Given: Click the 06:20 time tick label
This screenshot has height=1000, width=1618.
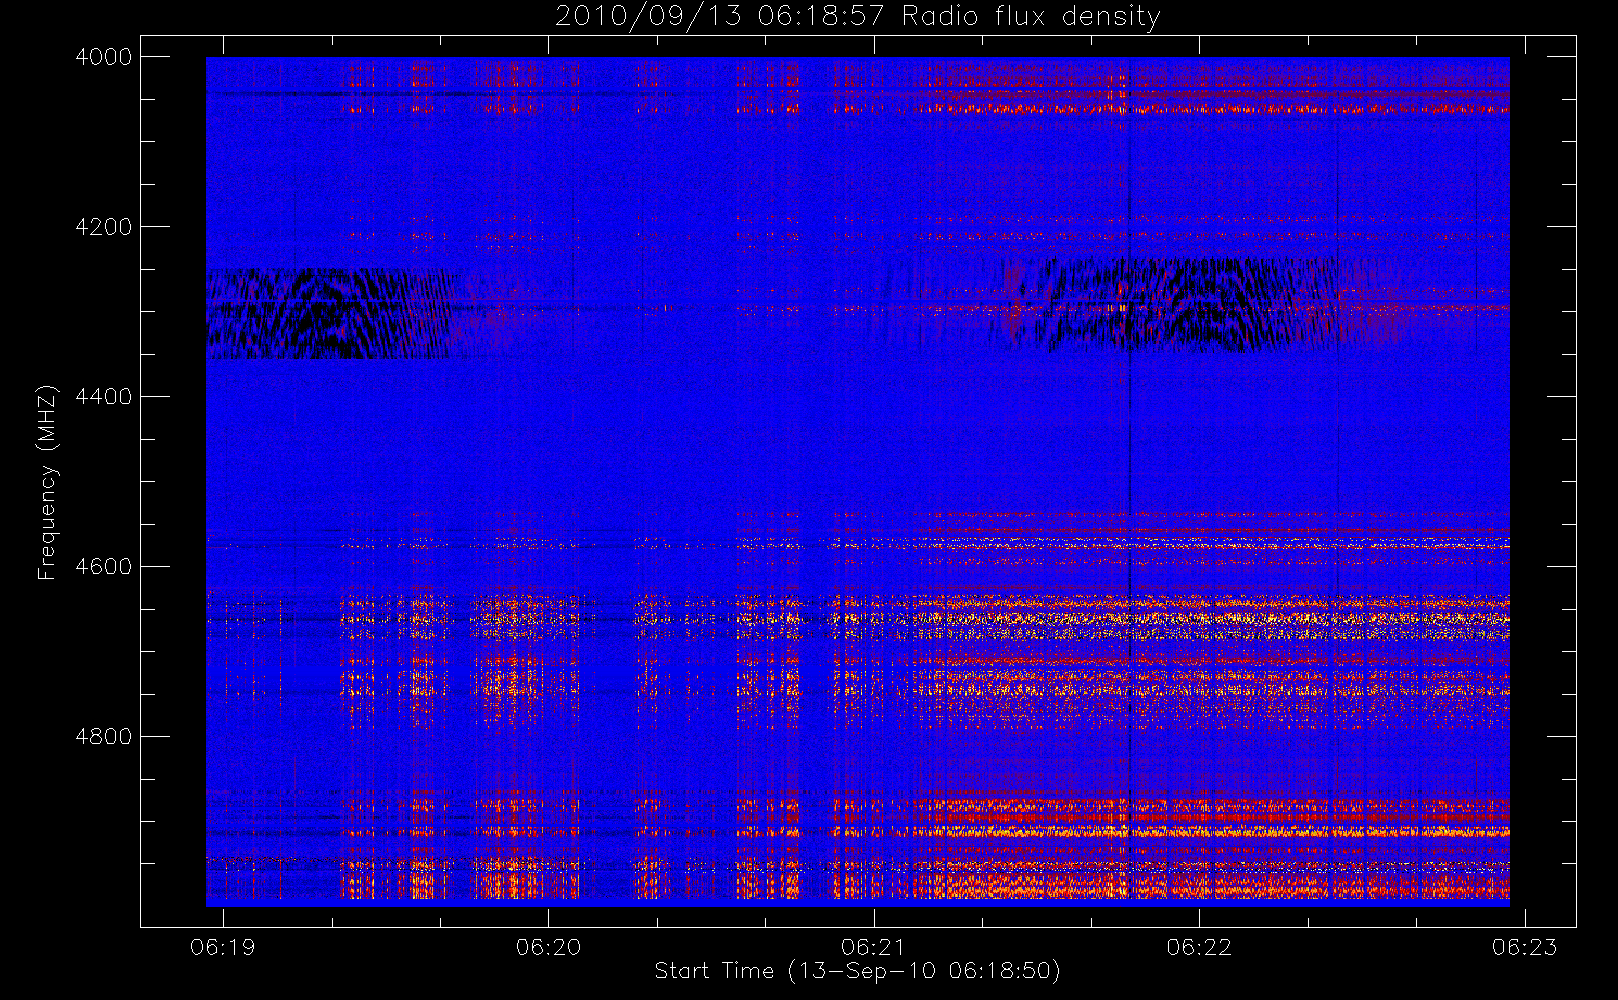Looking at the screenshot, I should click(548, 947).
